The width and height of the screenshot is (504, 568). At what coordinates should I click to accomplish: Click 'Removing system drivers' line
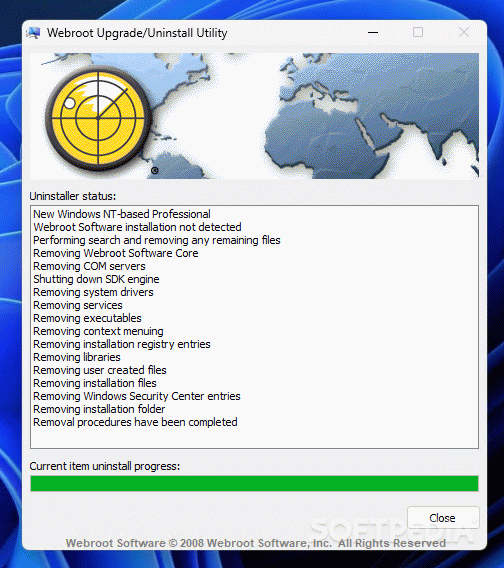tap(93, 292)
